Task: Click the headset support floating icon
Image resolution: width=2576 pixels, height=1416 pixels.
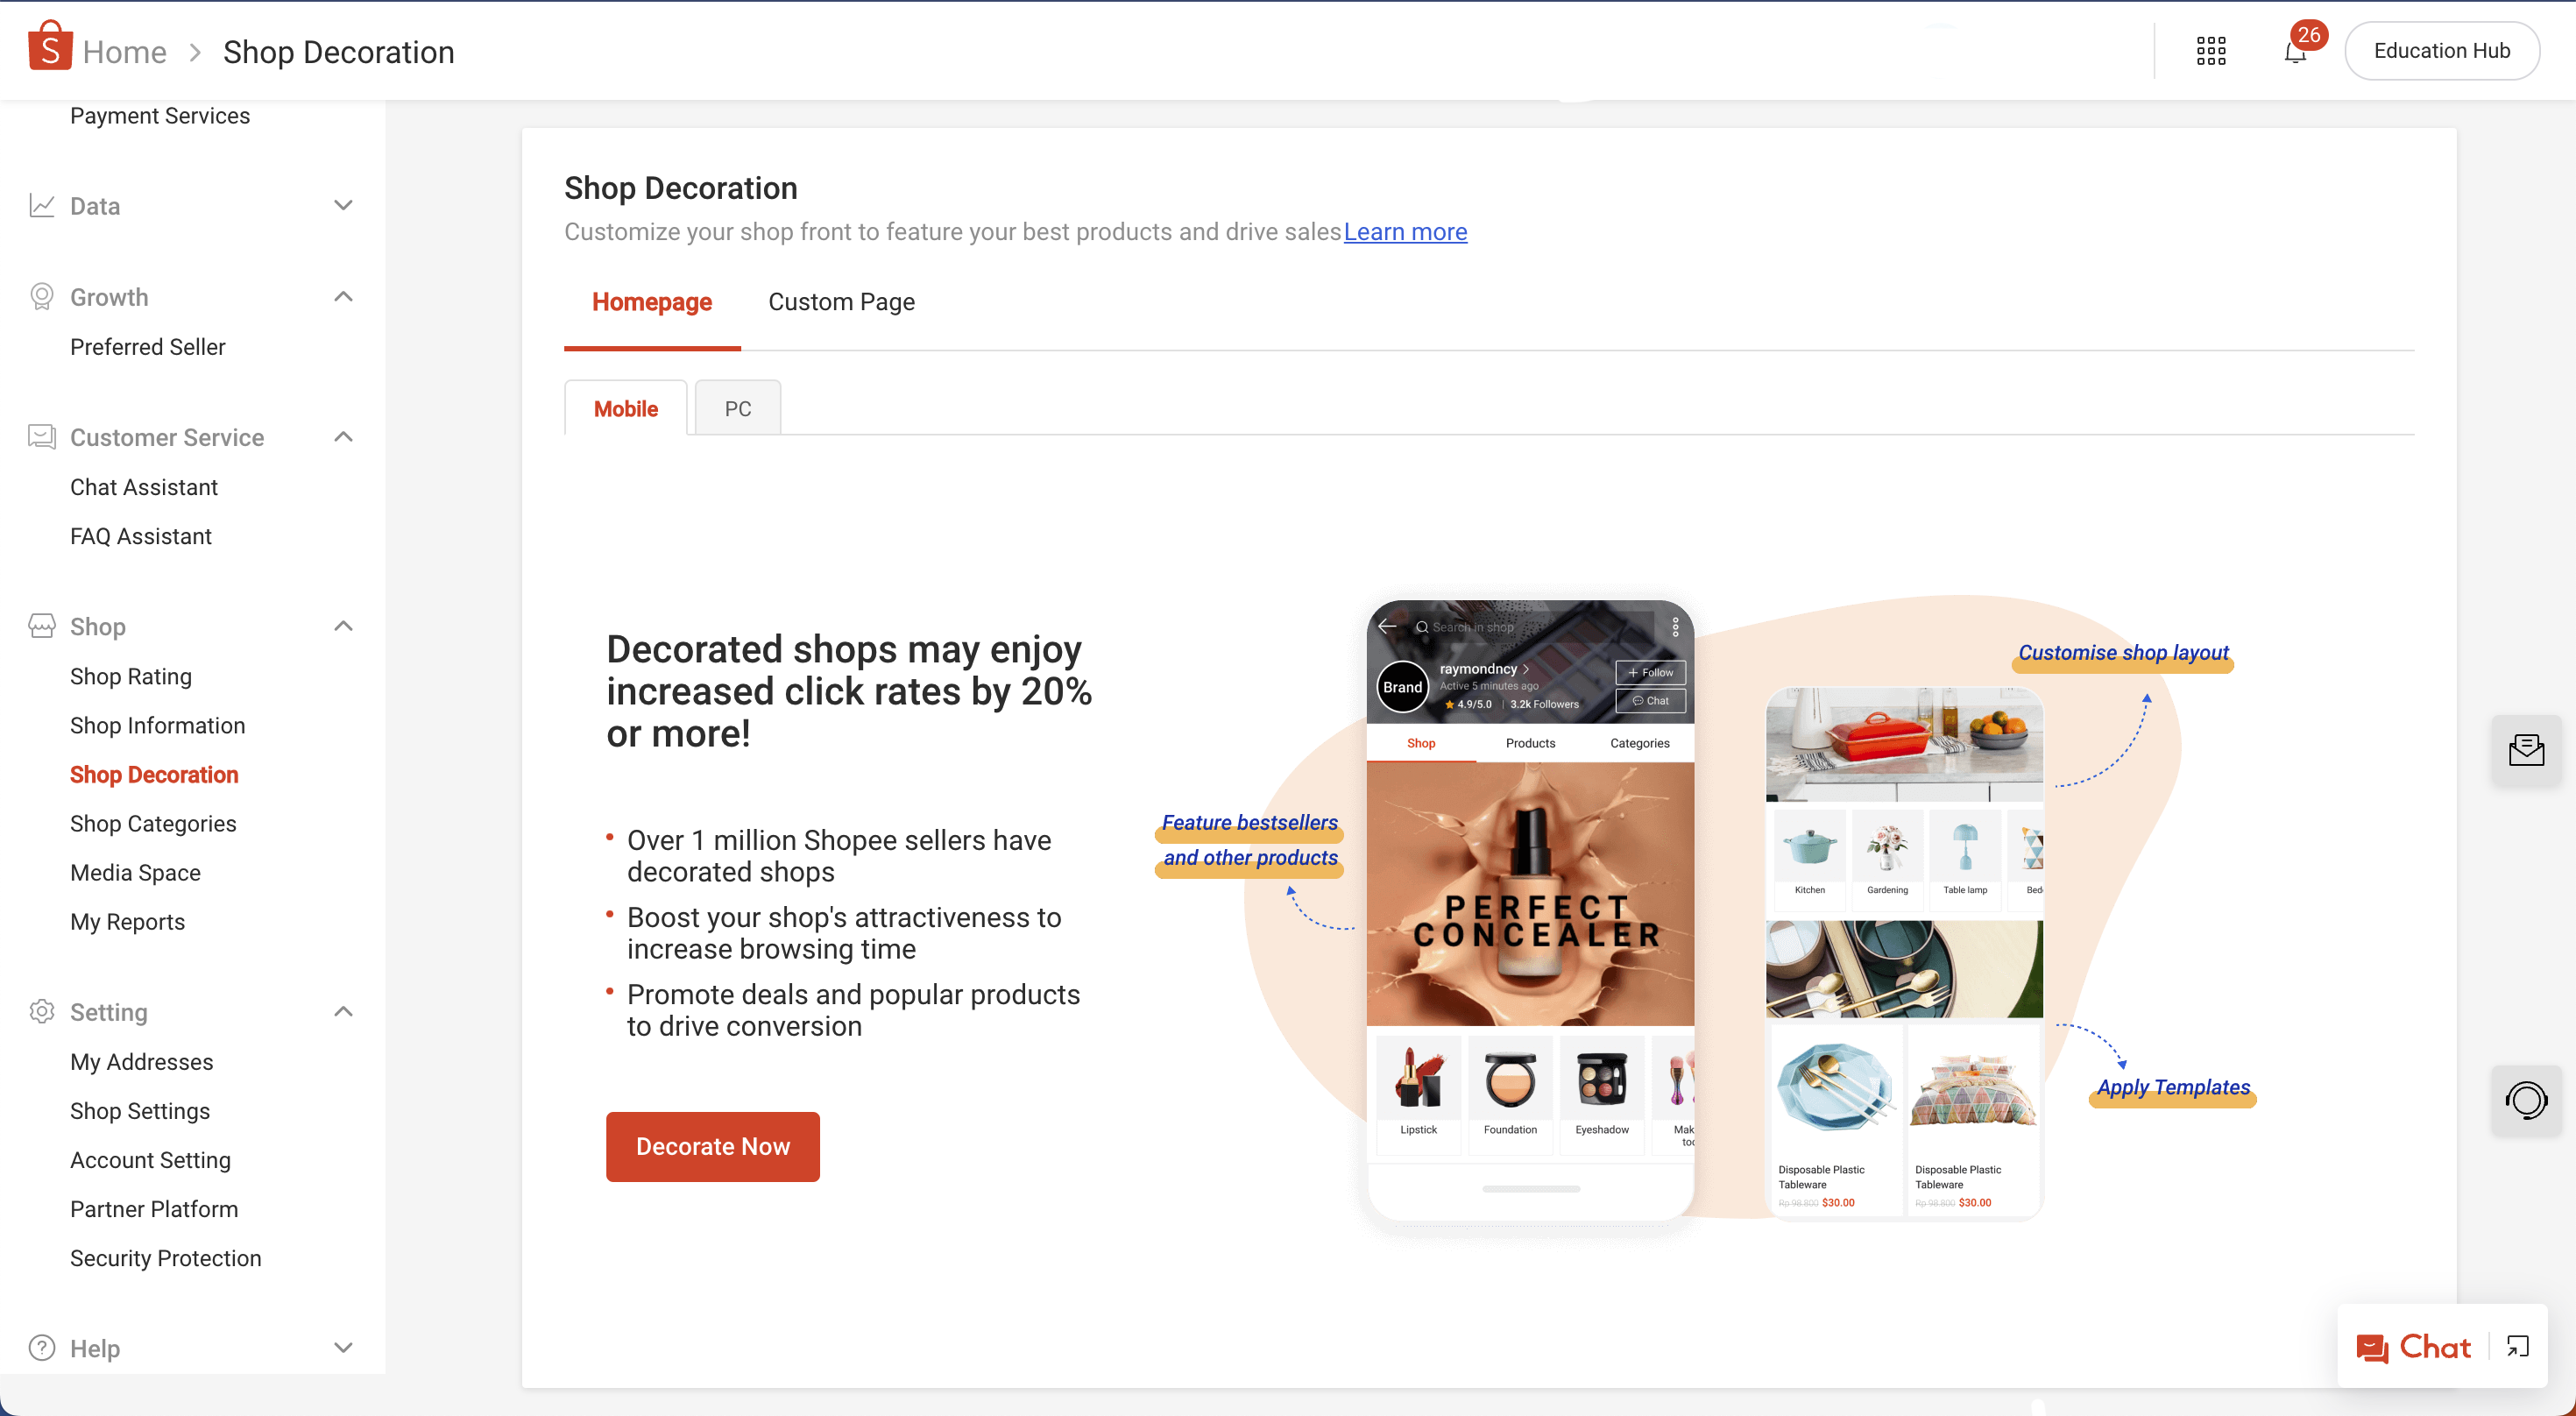Action: [2526, 1100]
